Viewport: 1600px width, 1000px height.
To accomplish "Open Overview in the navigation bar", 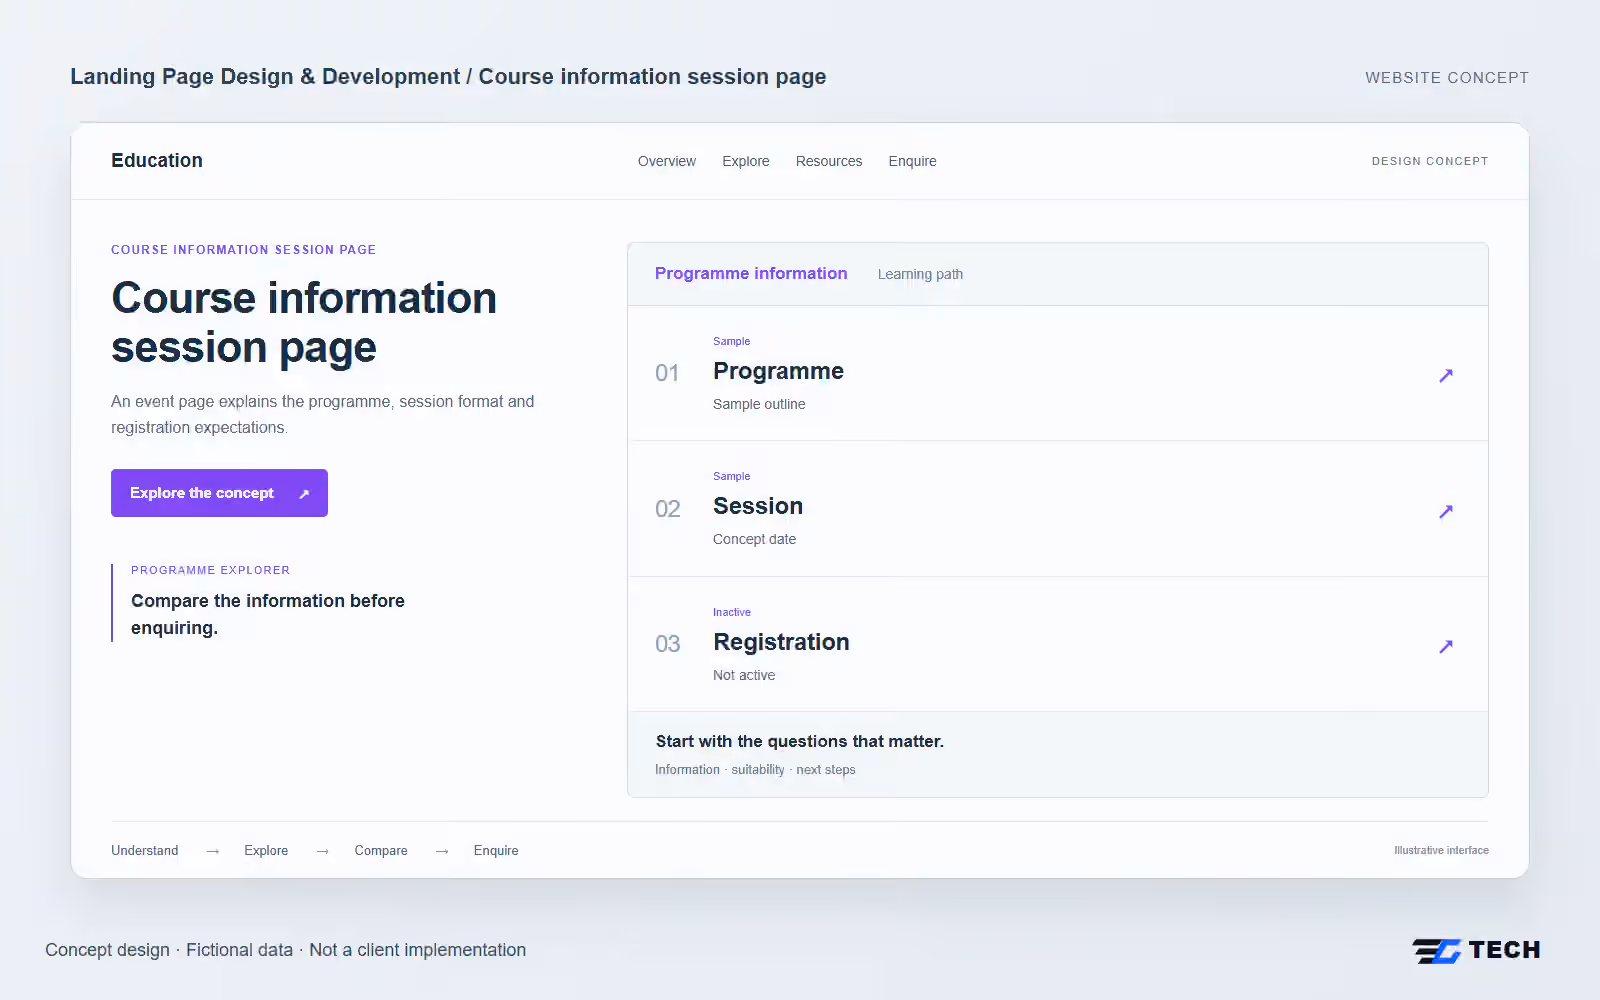I will pos(667,161).
